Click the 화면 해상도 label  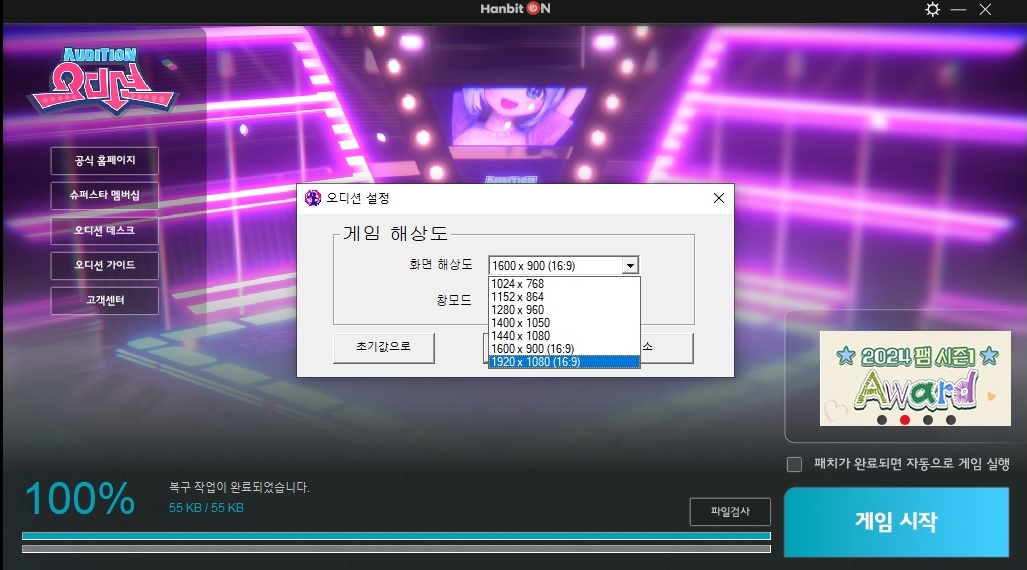pos(441,264)
